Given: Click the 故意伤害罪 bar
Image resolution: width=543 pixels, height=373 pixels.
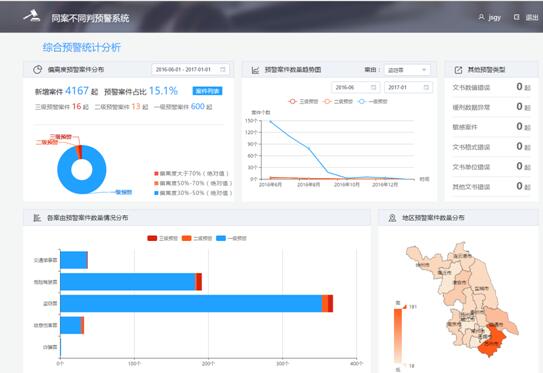Looking at the screenshot, I should tap(72, 325).
